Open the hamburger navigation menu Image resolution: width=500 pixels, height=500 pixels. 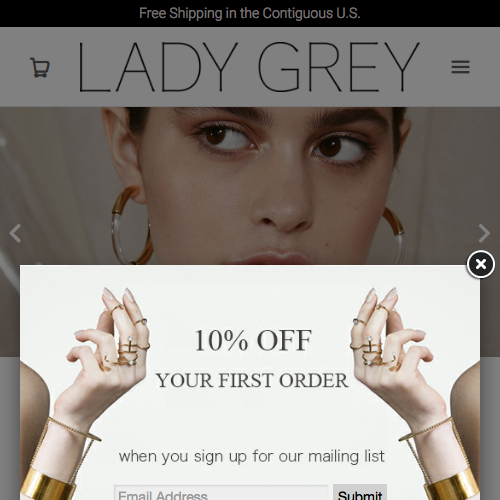(x=460, y=67)
